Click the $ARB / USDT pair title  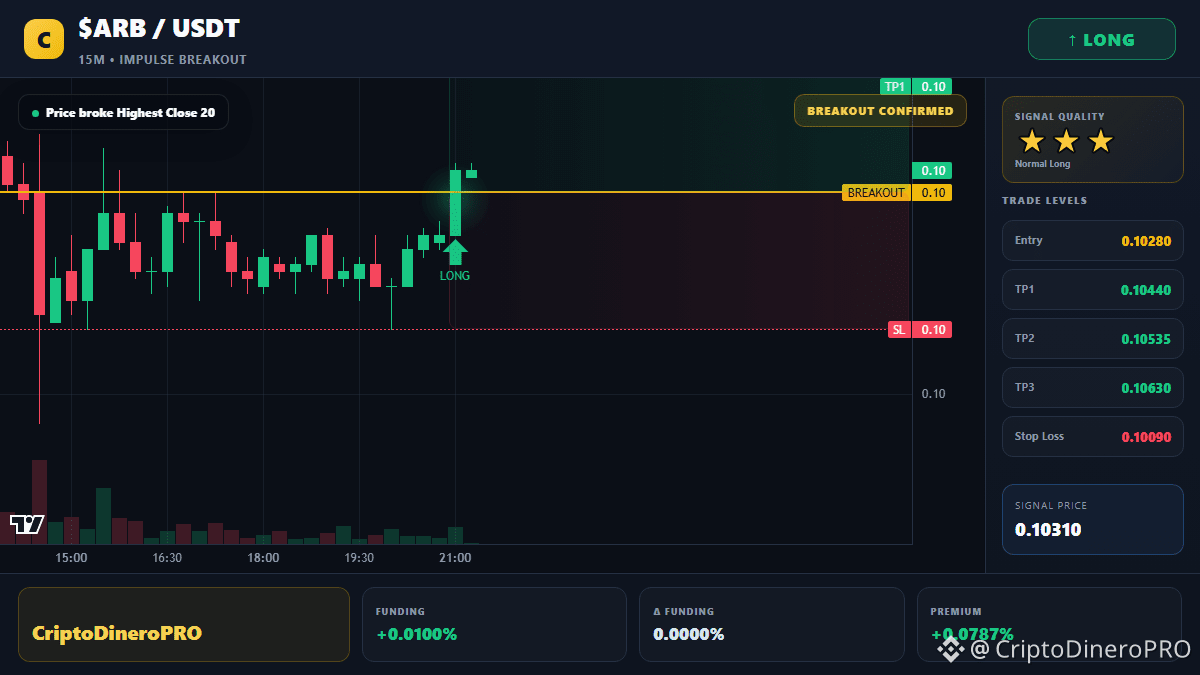(x=159, y=29)
